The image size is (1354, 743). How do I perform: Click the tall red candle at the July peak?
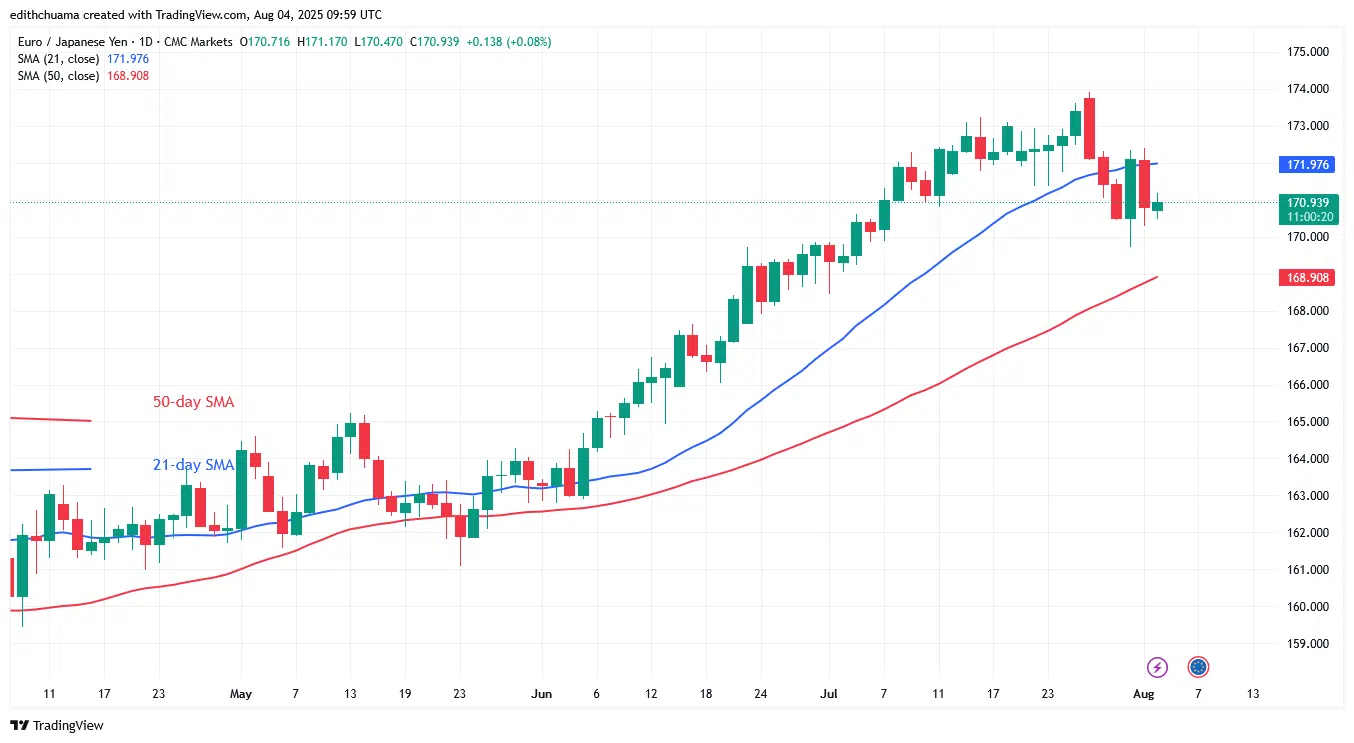[x=1089, y=128]
